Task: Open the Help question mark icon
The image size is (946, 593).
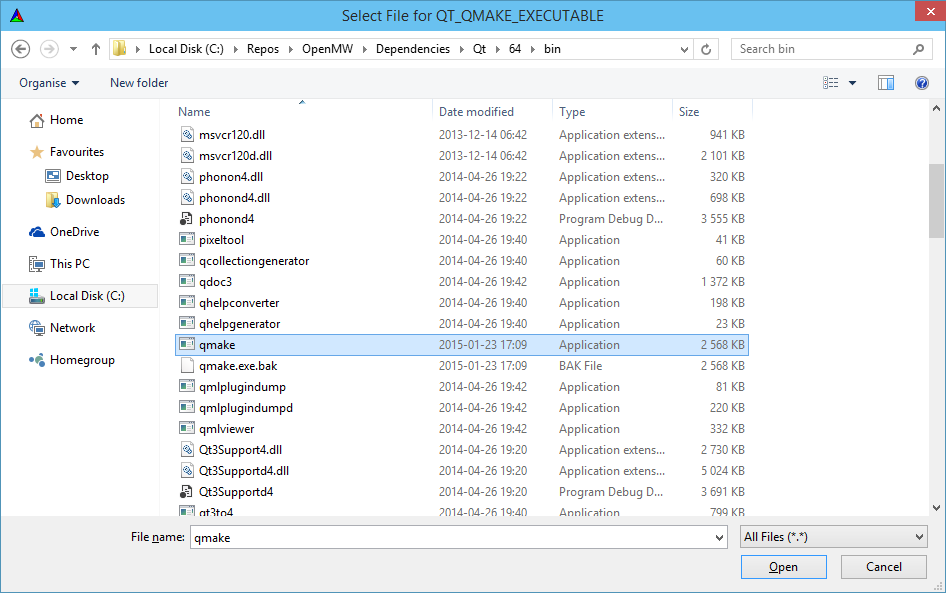Action: 922,82
